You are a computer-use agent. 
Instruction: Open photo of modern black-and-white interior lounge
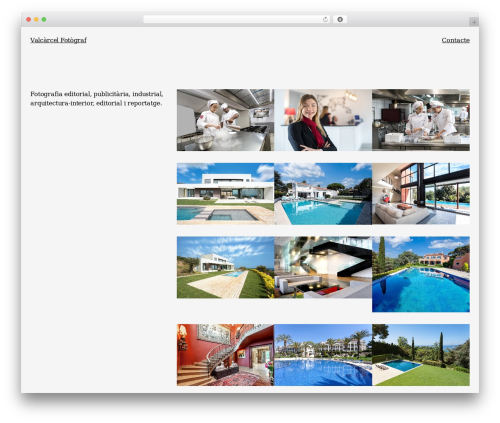tap(323, 267)
